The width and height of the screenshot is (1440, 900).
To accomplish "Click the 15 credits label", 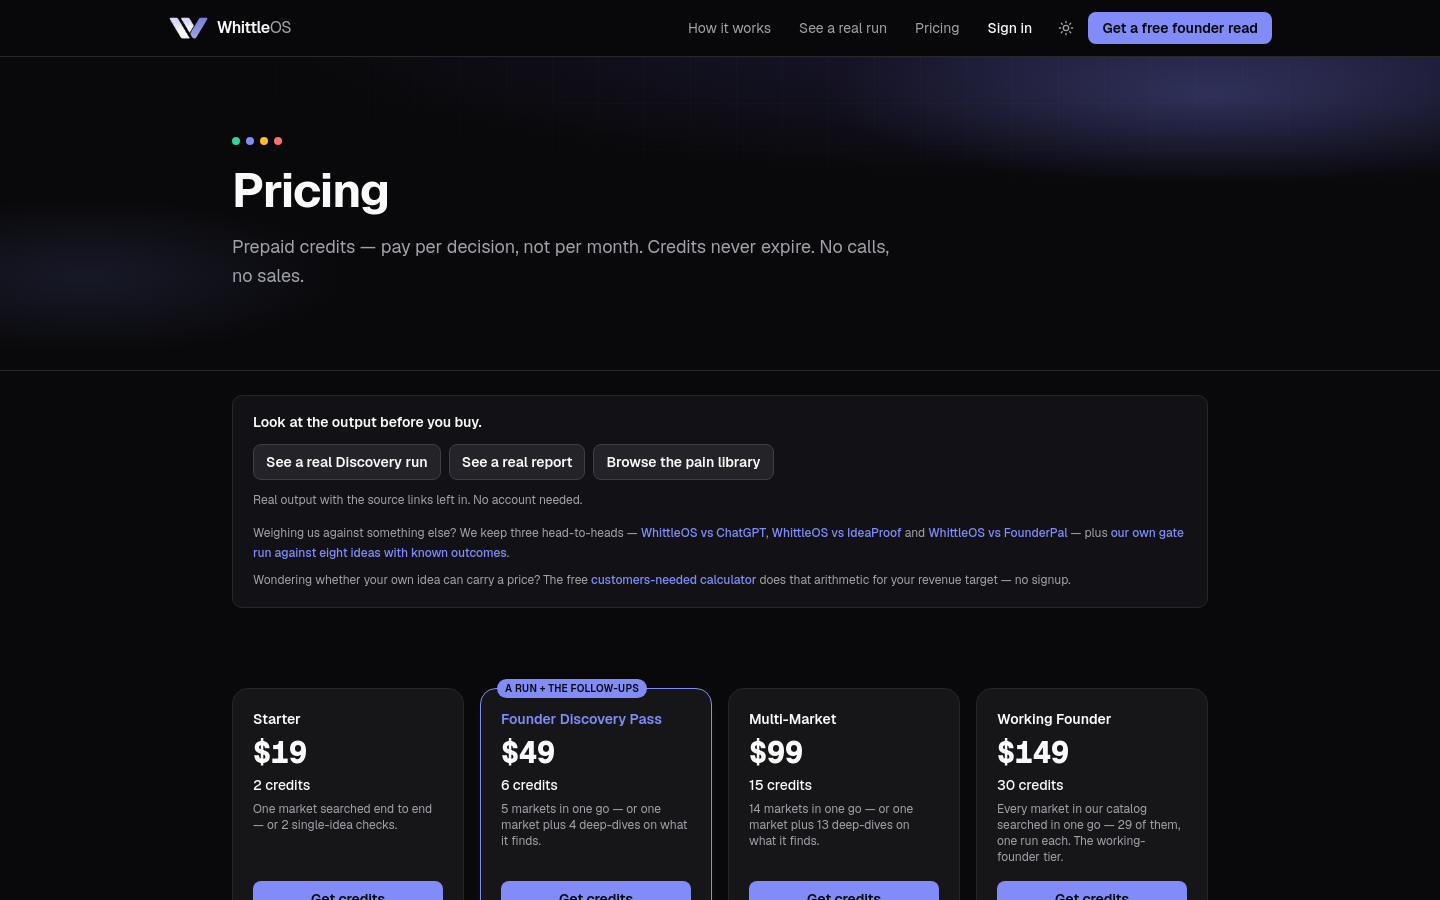I will (780, 785).
